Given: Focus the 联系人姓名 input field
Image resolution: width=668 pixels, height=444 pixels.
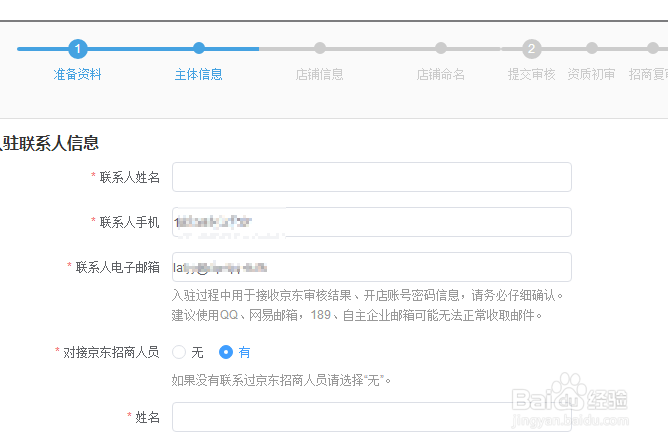Looking at the screenshot, I should (x=371, y=177).
